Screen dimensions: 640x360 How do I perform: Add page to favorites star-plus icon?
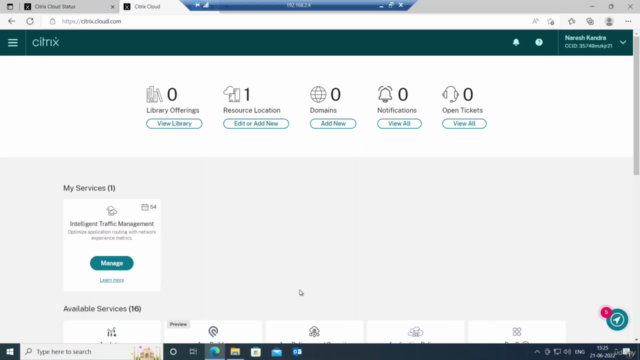(x=551, y=21)
